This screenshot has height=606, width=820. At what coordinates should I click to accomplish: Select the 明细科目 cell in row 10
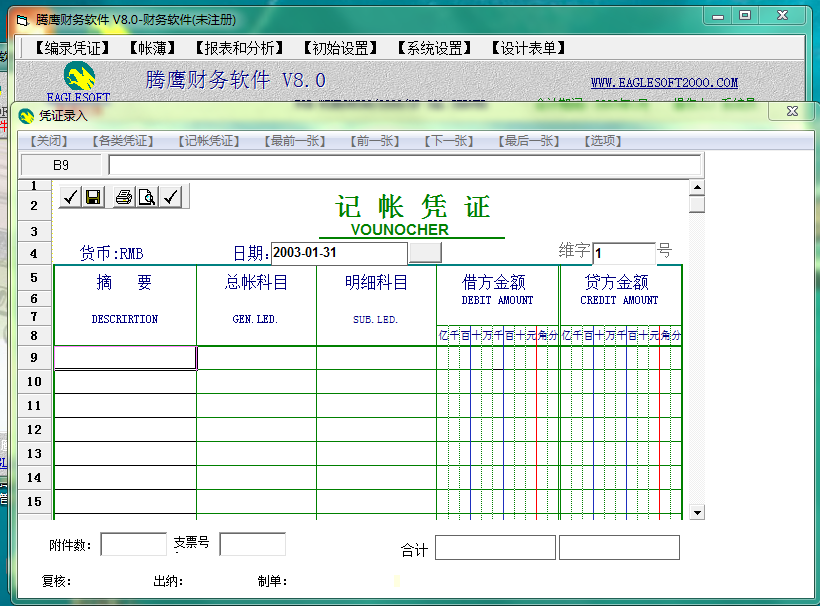click(x=377, y=382)
